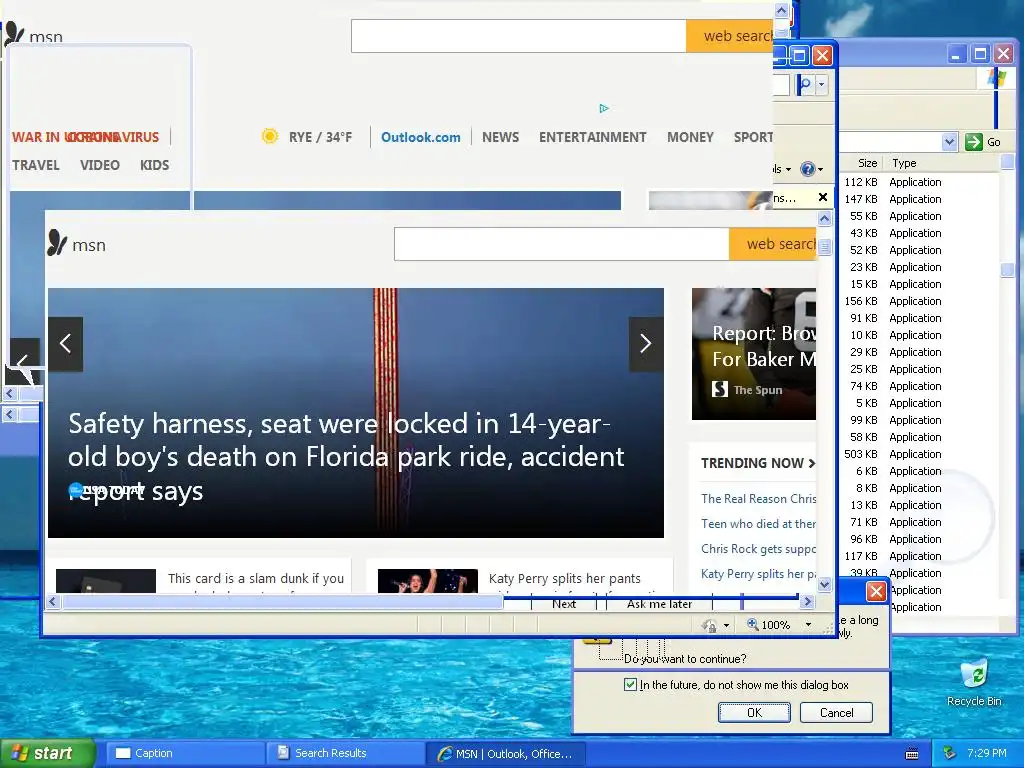This screenshot has width=1024, height=768.
Task: Open the ENTERTAINMENT navigation tab
Action: click(592, 137)
